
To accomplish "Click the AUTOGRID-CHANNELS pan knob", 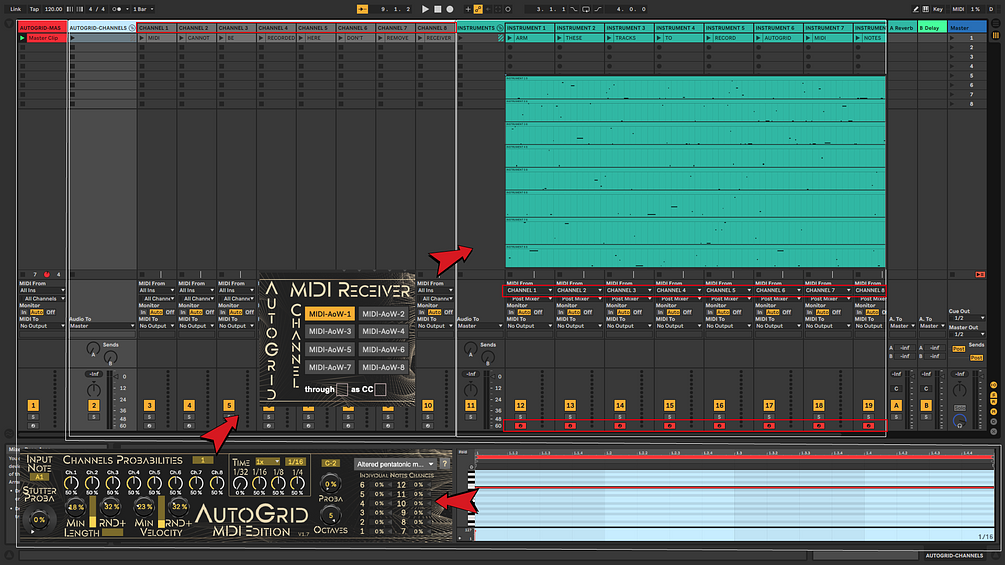I will tap(94, 389).
